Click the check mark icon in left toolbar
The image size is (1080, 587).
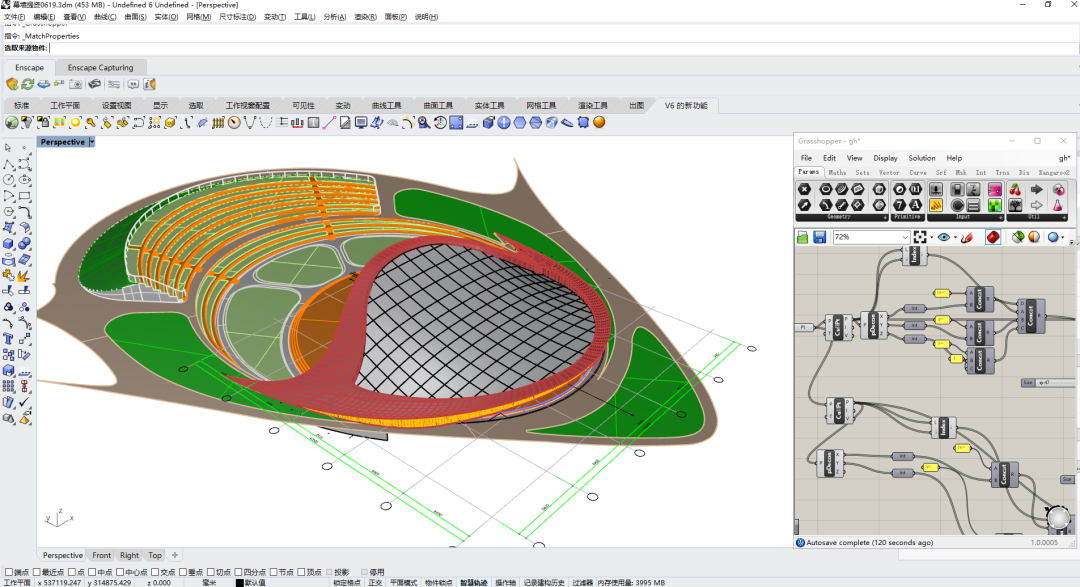pos(24,402)
